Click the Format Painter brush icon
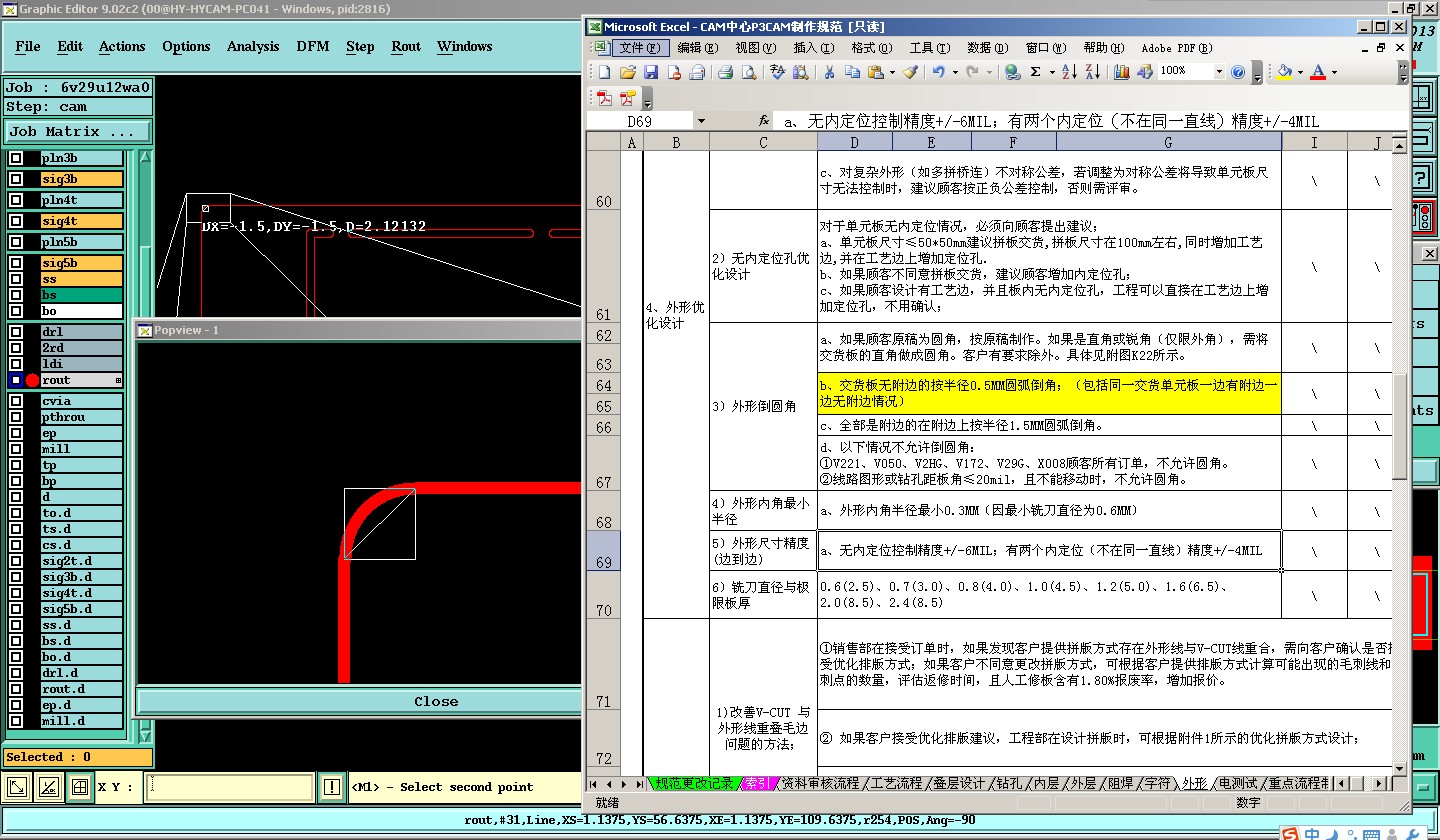 tap(910, 72)
